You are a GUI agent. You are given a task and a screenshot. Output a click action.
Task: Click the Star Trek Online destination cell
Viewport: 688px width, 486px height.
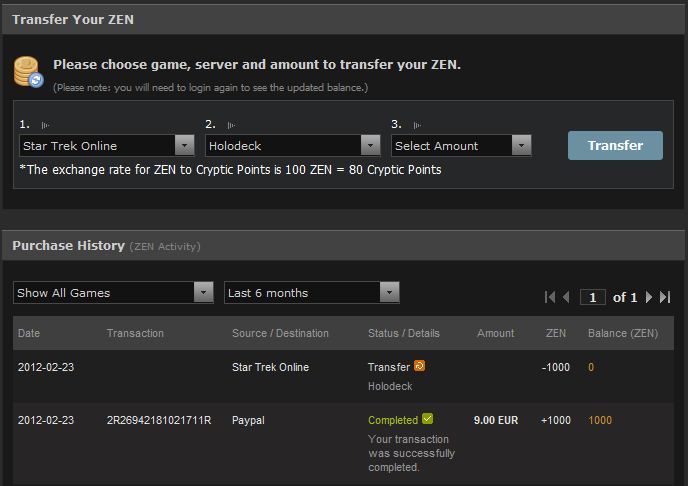coord(270,367)
